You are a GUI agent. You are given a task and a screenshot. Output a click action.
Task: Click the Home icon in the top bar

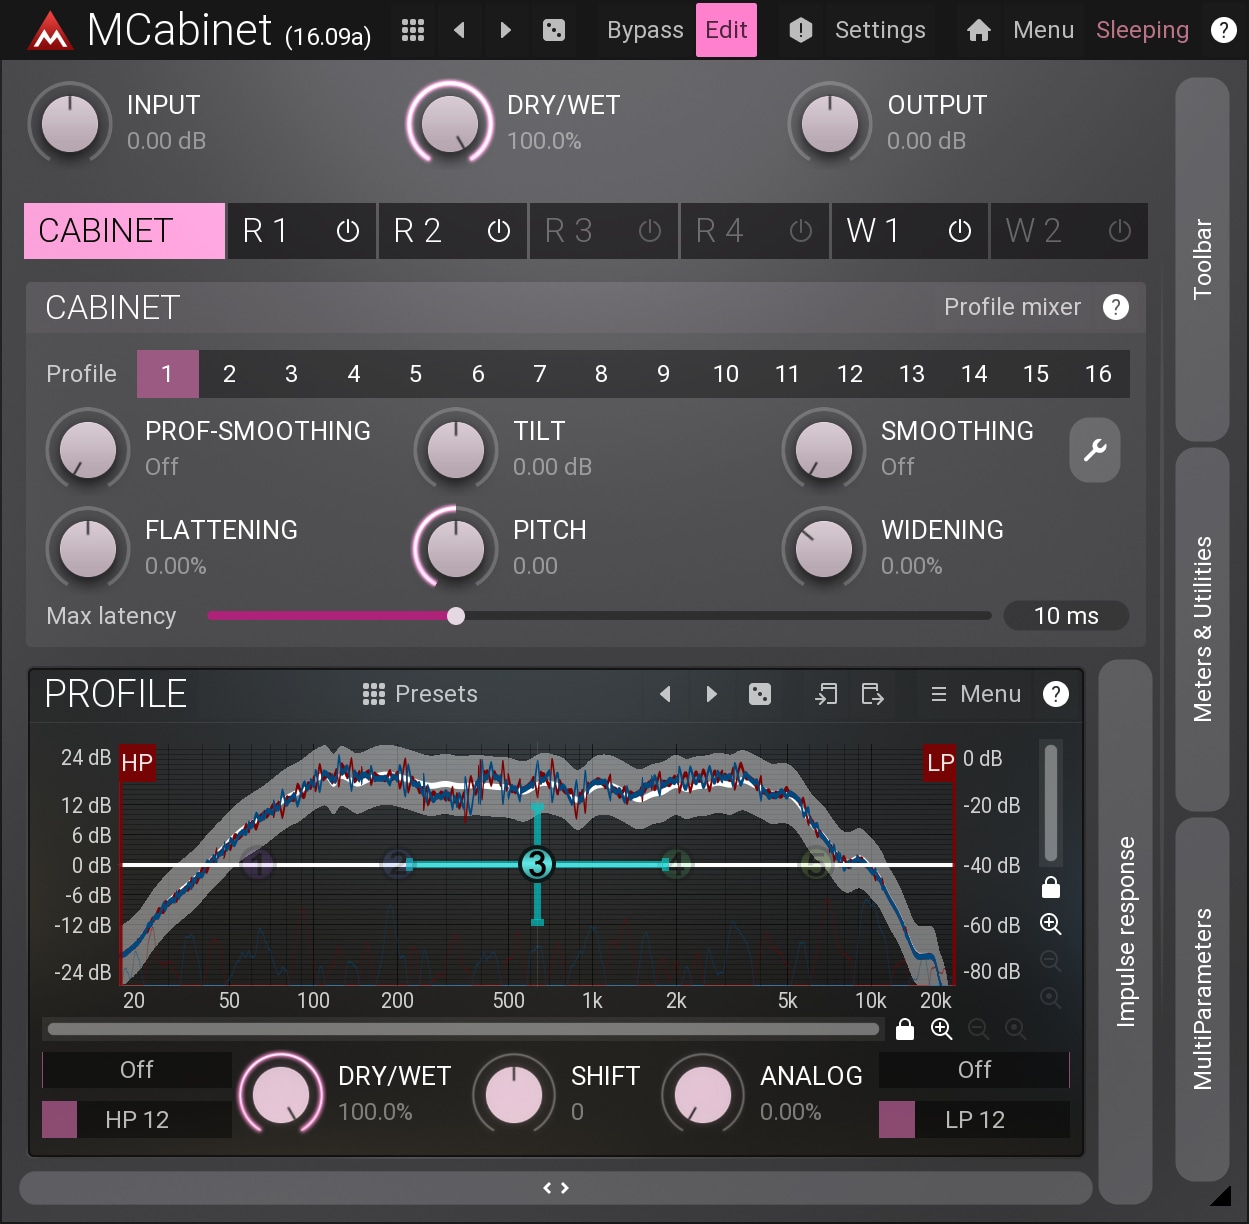tap(979, 30)
